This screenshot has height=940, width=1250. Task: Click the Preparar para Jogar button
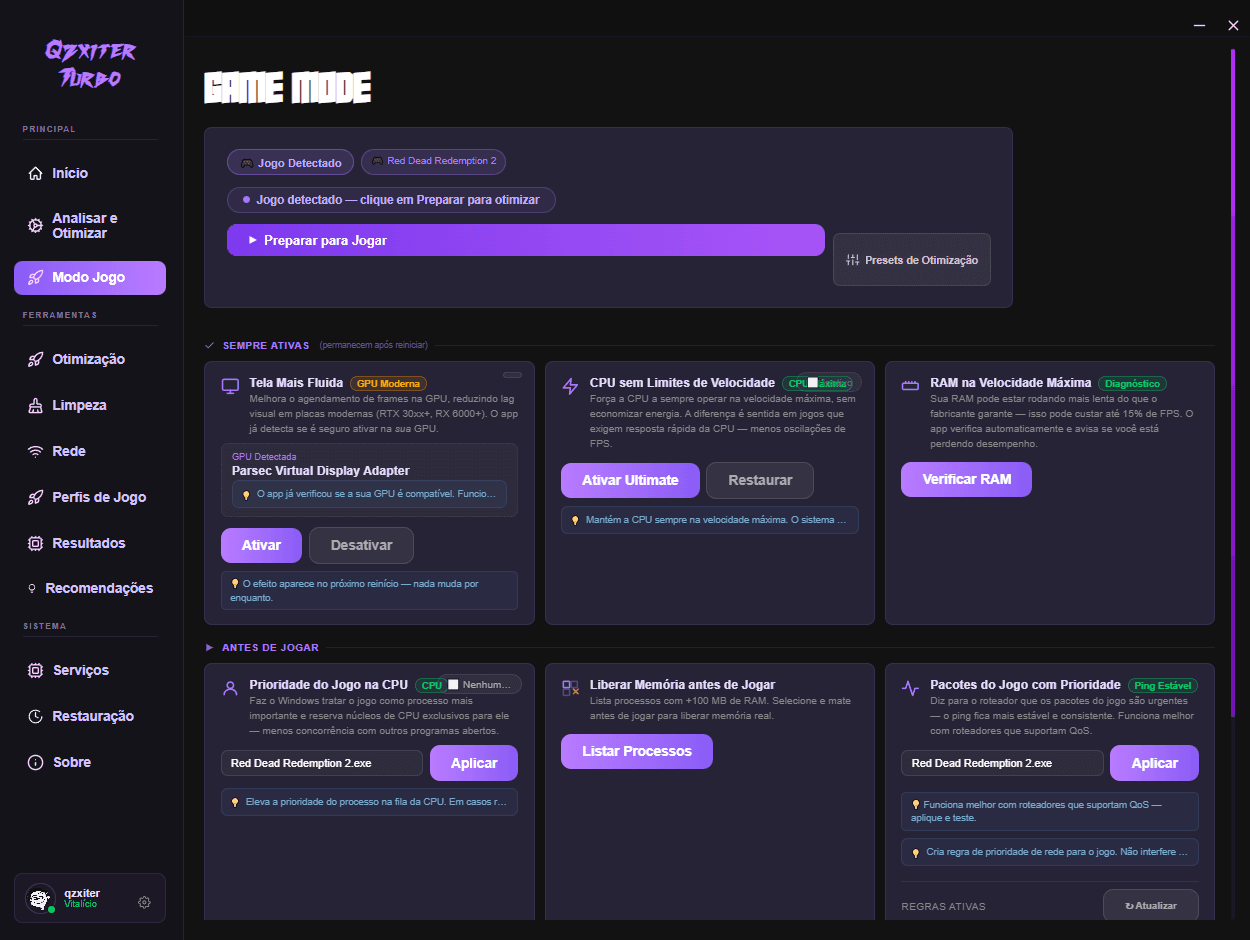[x=526, y=240]
